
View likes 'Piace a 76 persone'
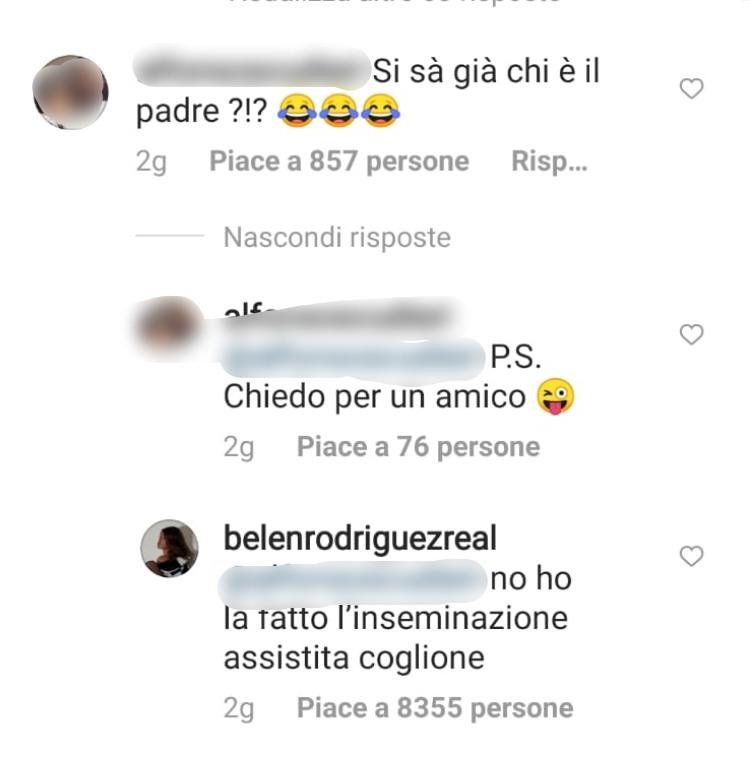pyautogui.click(x=418, y=447)
